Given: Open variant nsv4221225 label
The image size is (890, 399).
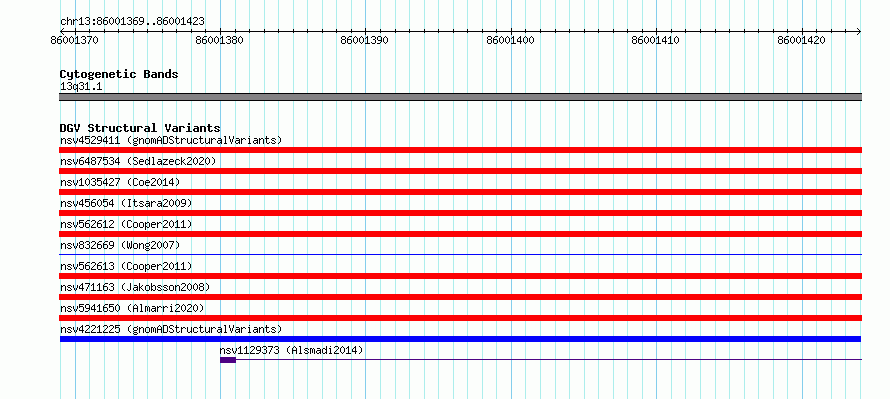Looking at the screenshot, I should [171, 329].
